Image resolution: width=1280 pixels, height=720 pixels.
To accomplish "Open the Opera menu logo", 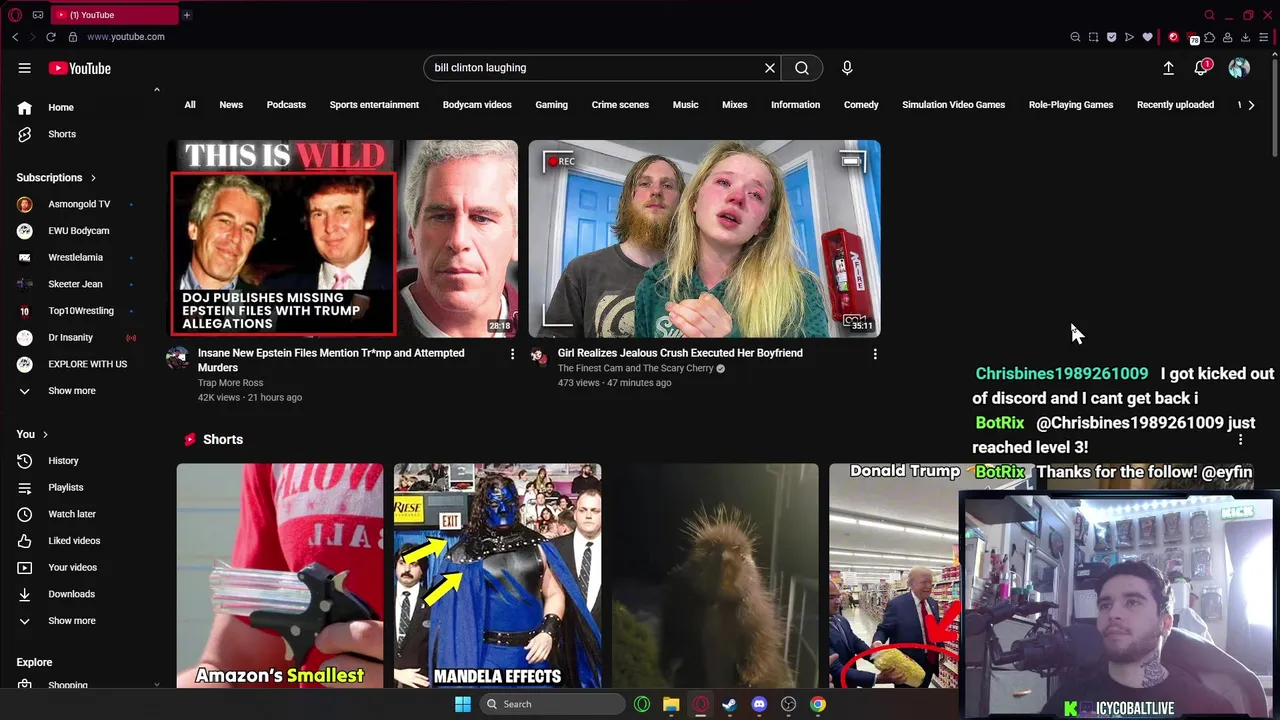I will click(15, 15).
